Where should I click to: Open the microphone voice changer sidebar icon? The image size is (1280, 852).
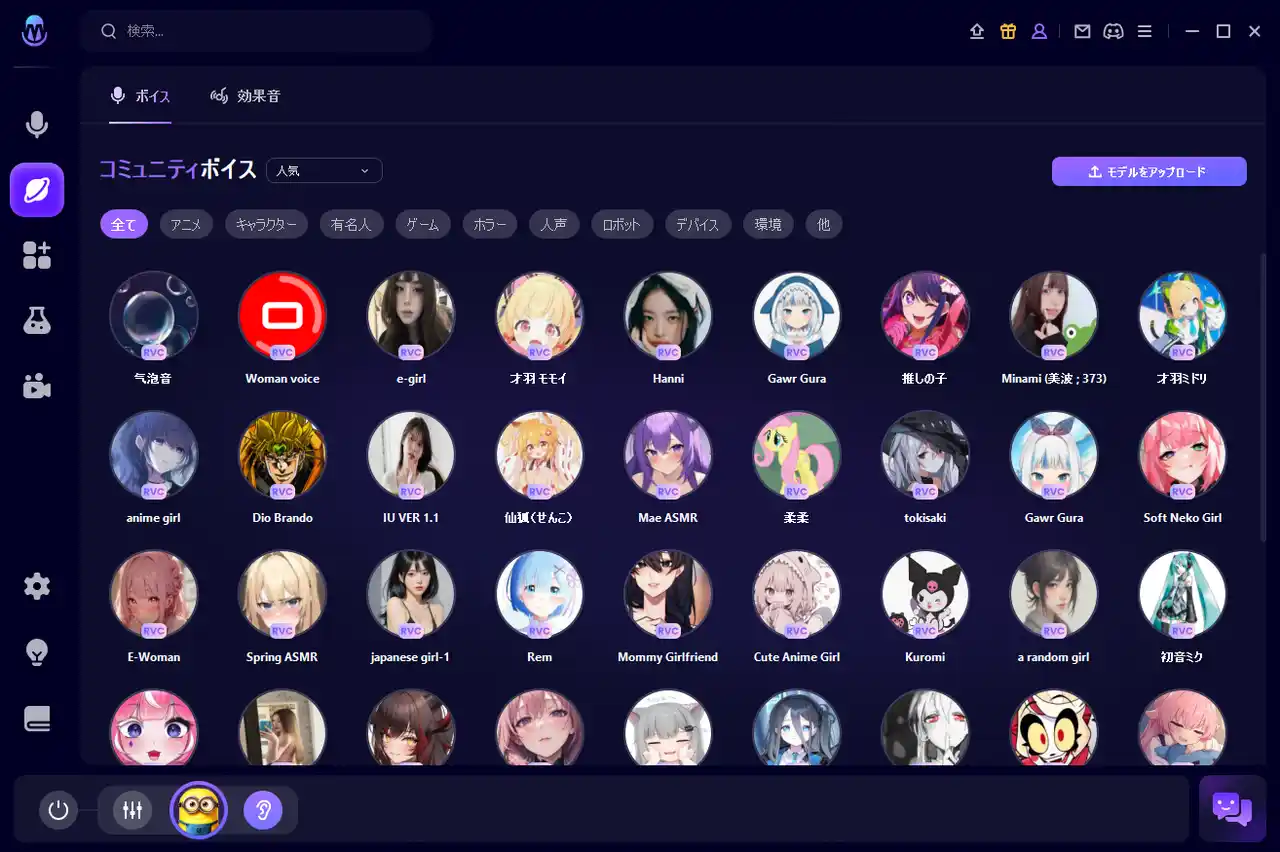point(37,125)
